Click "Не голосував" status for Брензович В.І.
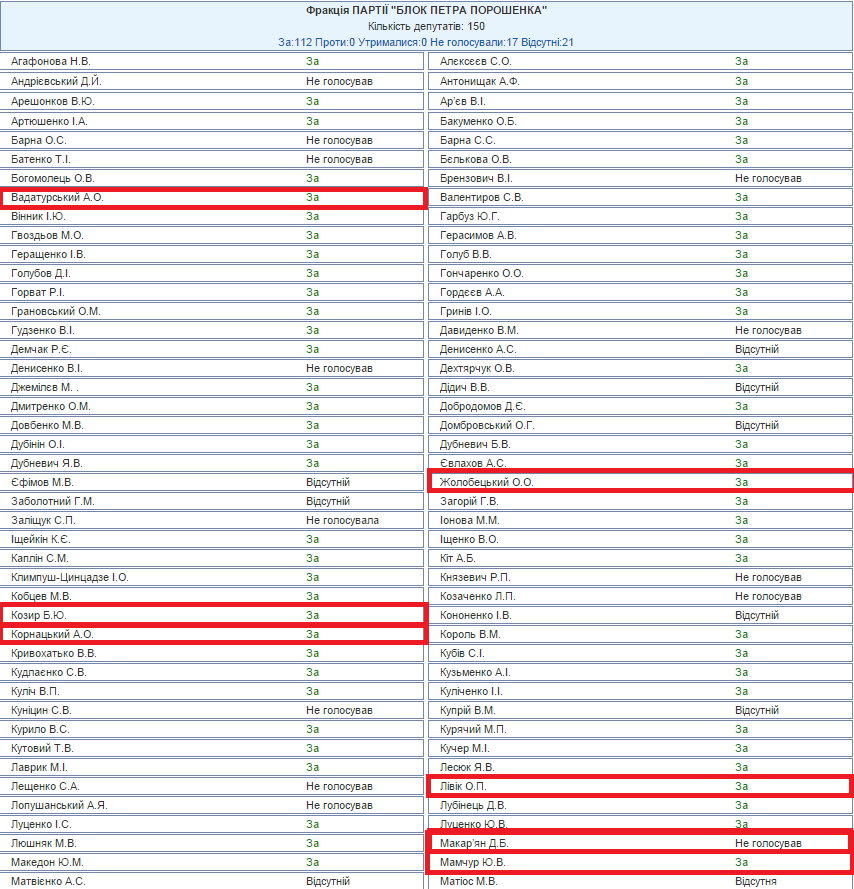854x889 pixels. 768,178
